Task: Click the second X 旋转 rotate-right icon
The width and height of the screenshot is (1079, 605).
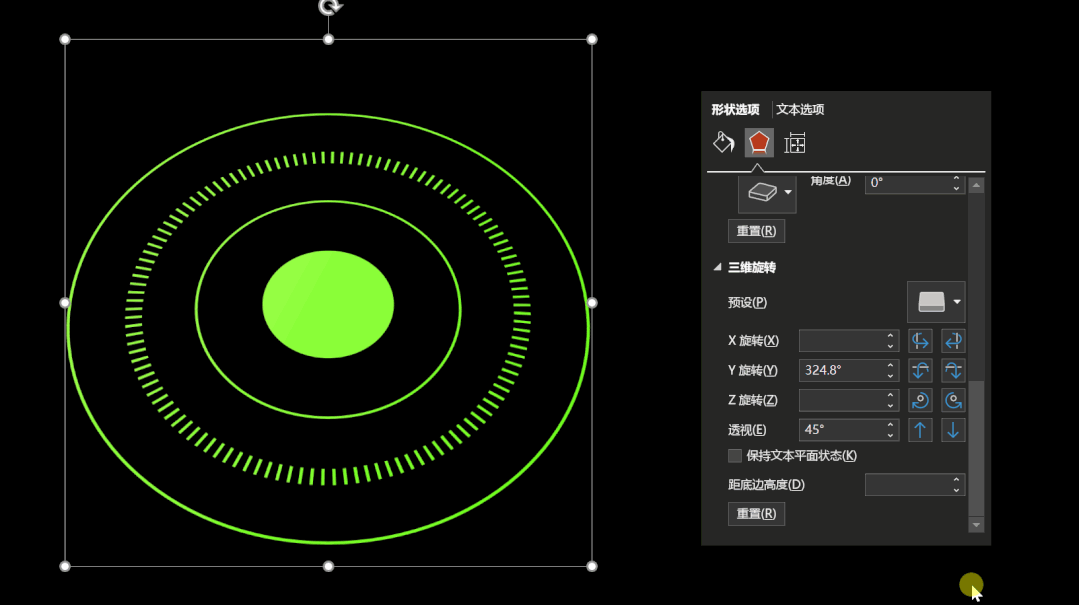Action: [x=953, y=341]
